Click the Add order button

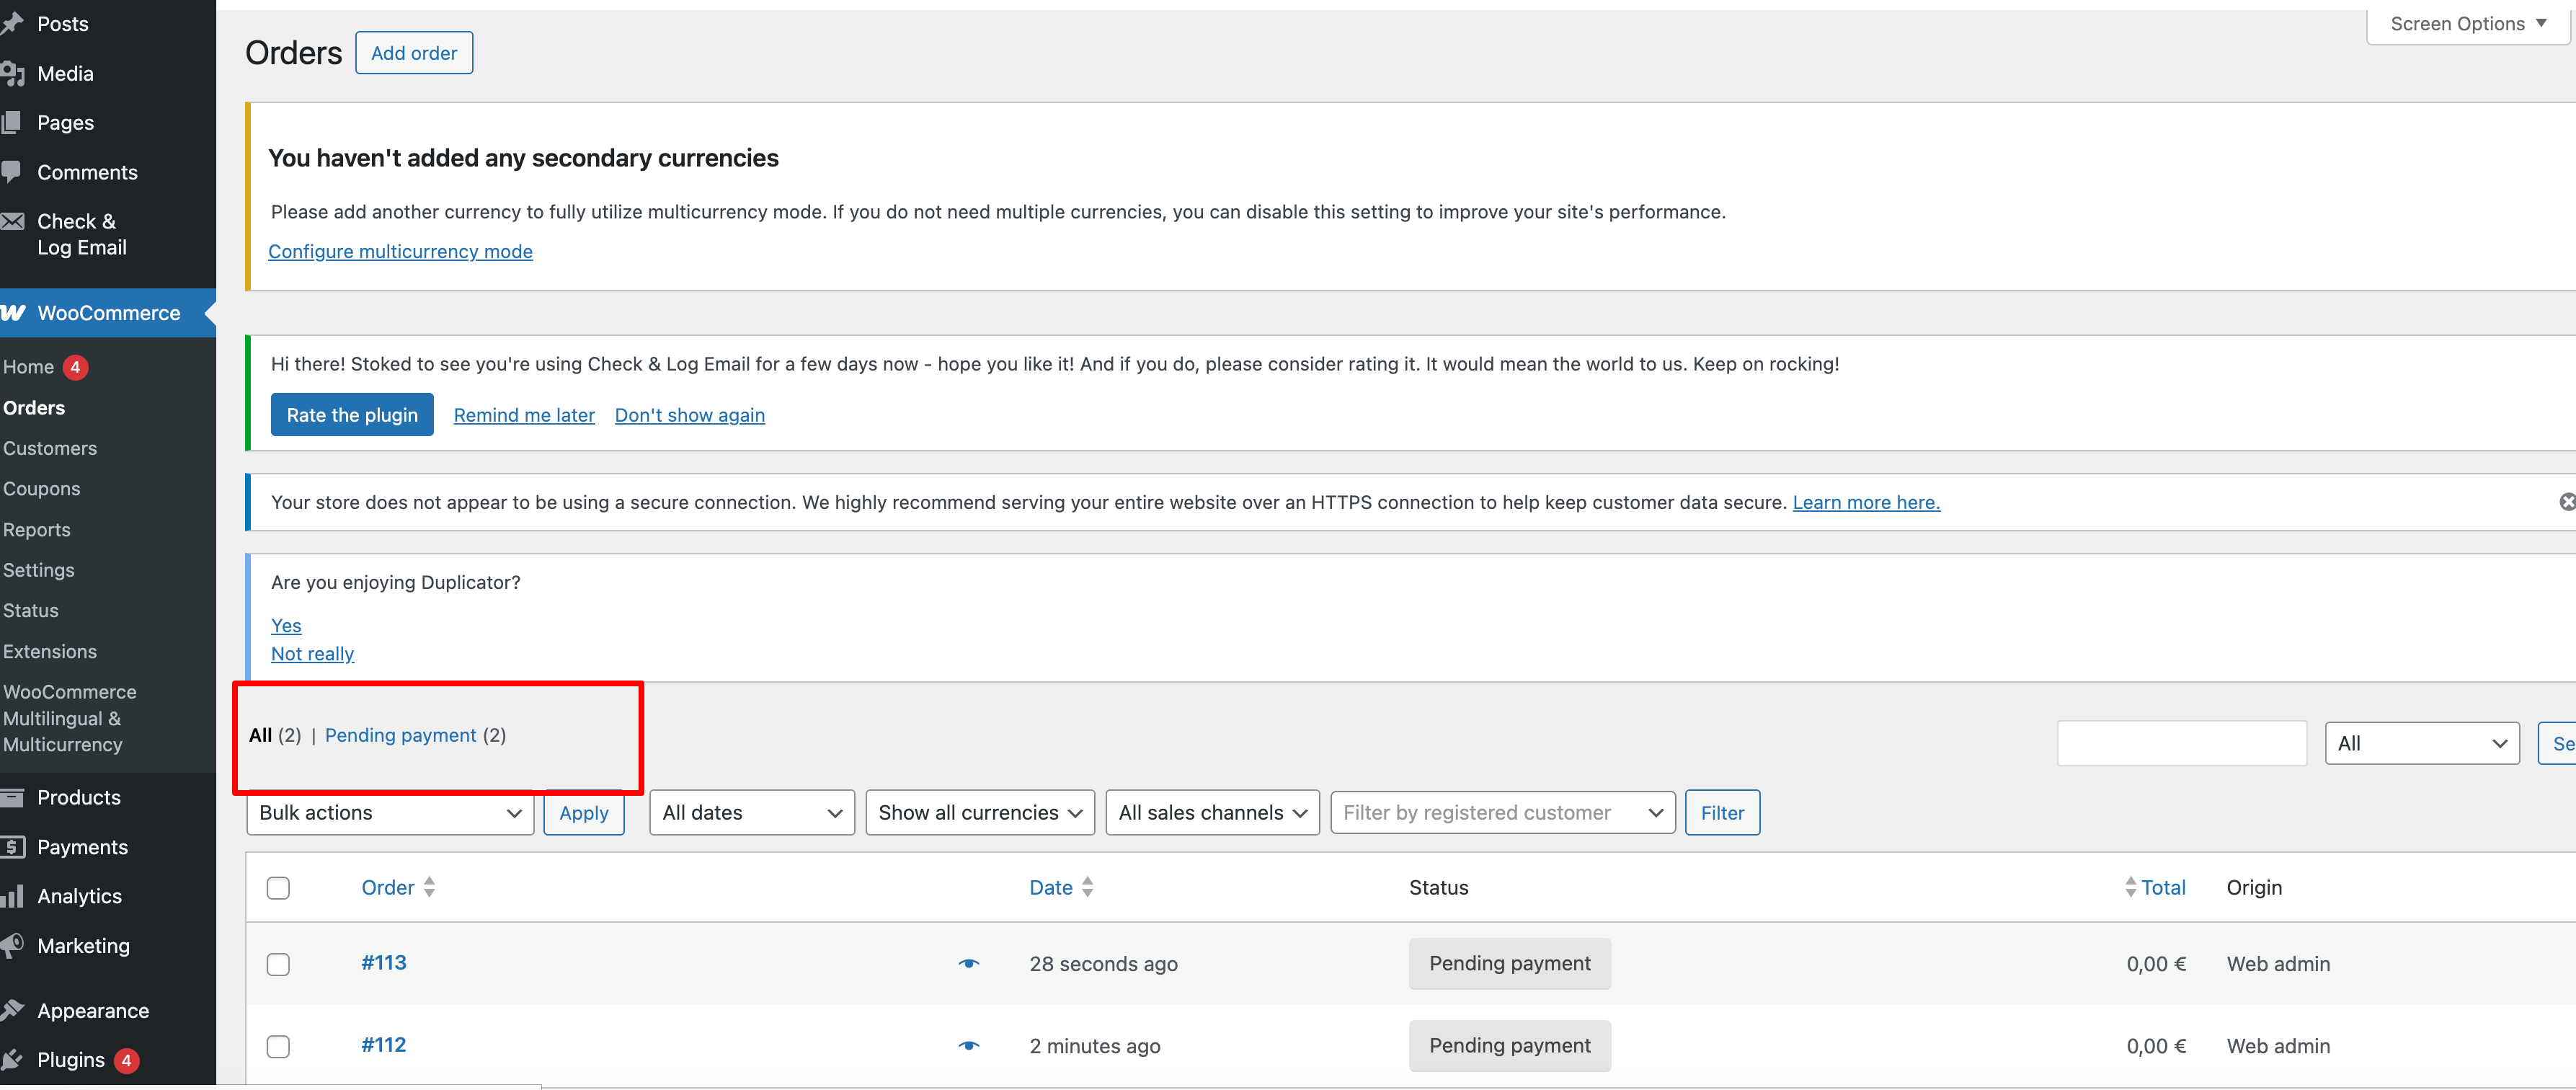pyautogui.click(x=414, y=53)
